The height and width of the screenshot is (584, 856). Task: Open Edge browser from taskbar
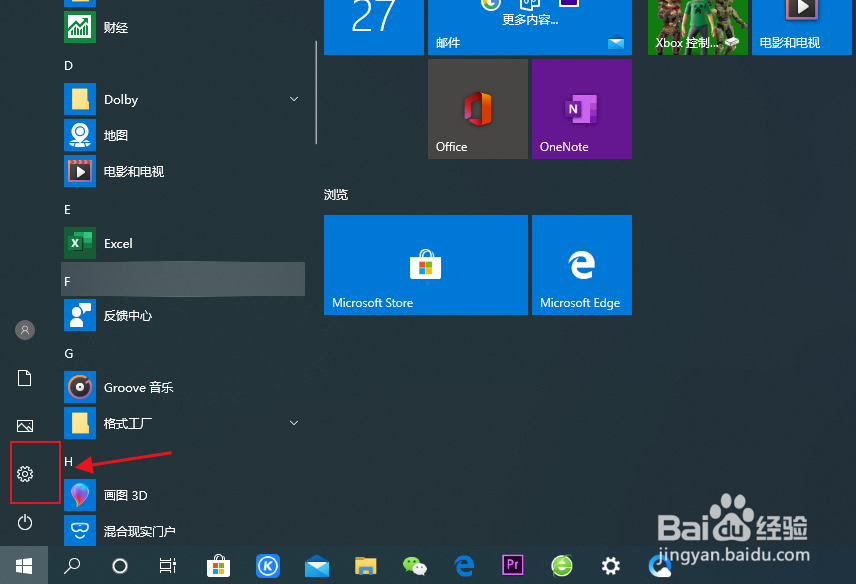point(464,565)
